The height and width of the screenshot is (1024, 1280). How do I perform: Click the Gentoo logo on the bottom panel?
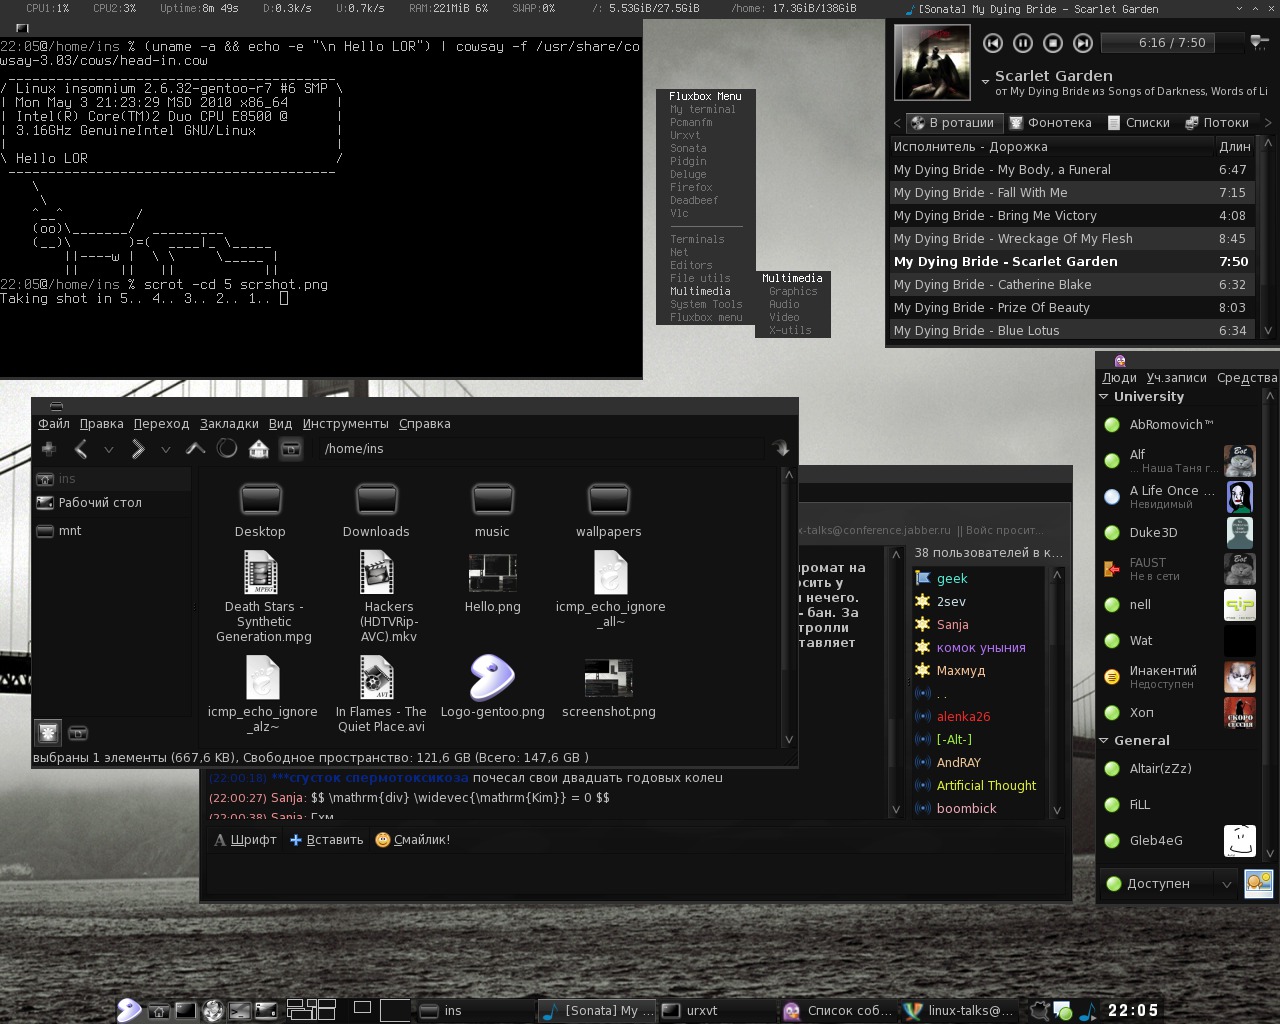(x=129, y=1009)
